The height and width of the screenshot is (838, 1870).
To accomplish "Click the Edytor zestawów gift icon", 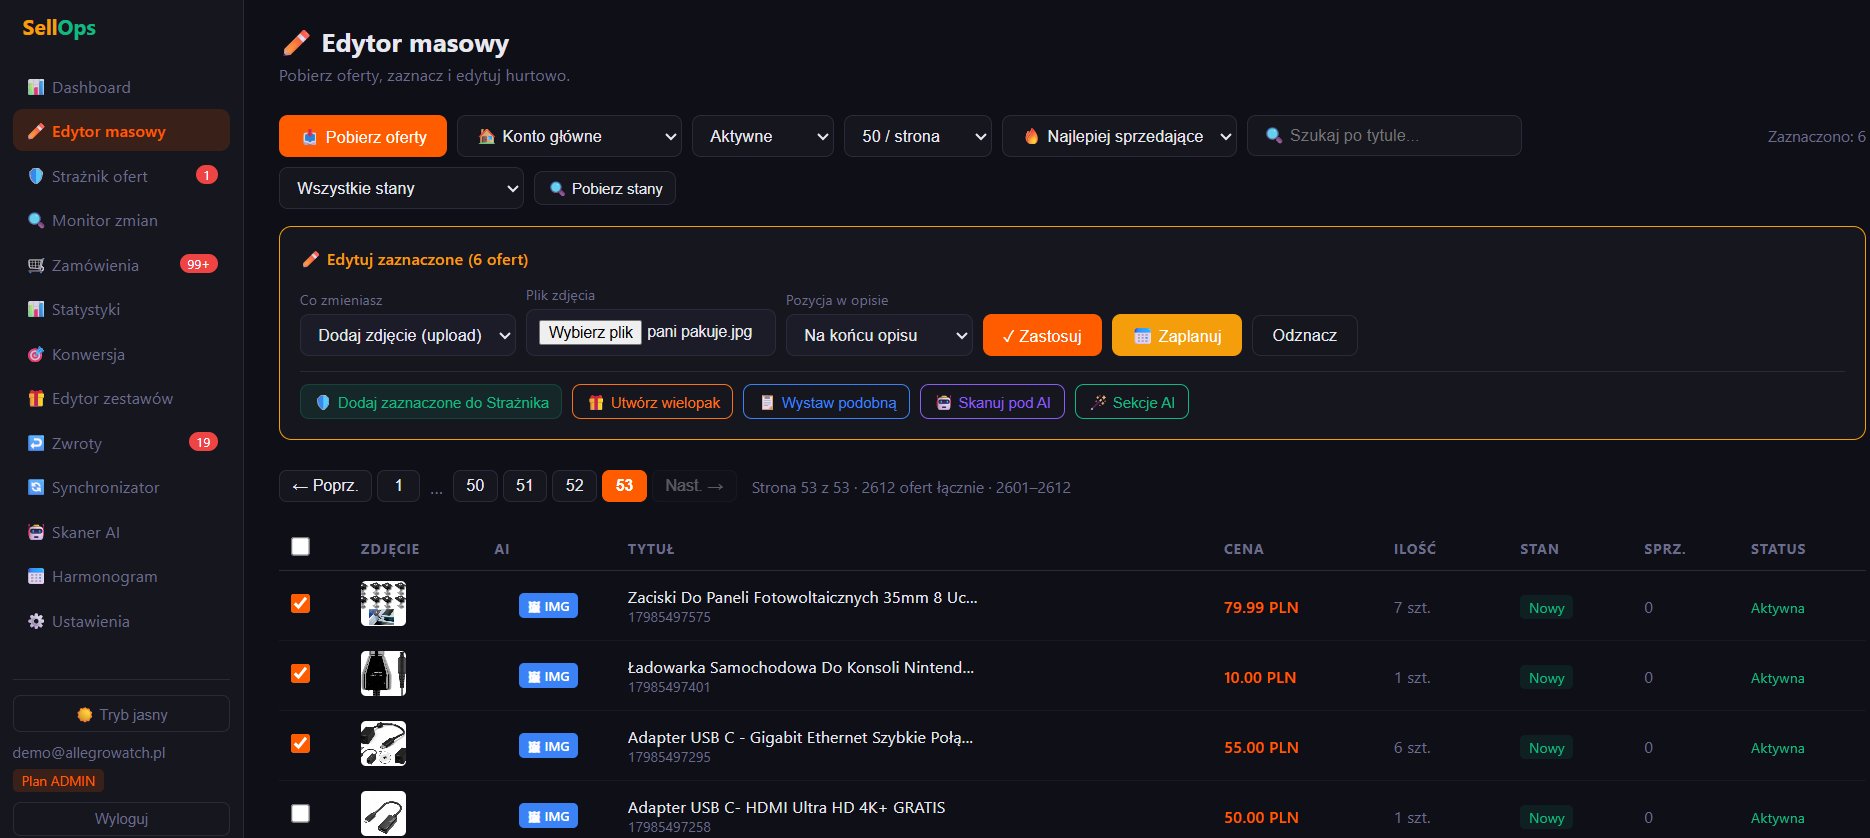I will [x=36, y=398].
